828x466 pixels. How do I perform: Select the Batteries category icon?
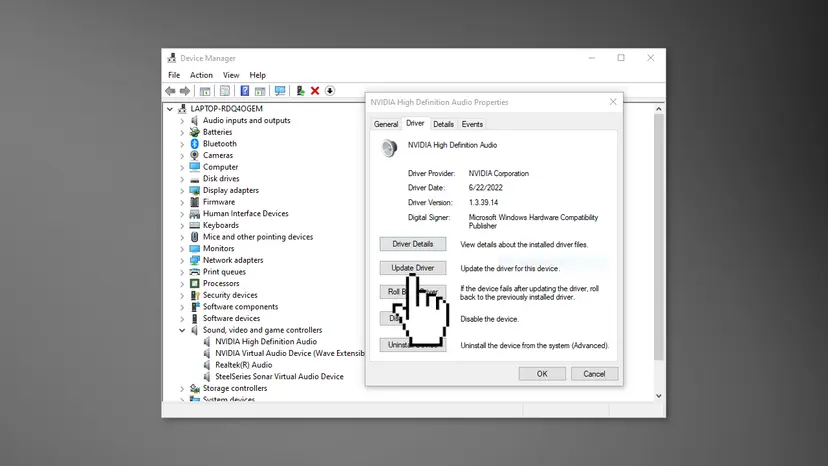194,132
